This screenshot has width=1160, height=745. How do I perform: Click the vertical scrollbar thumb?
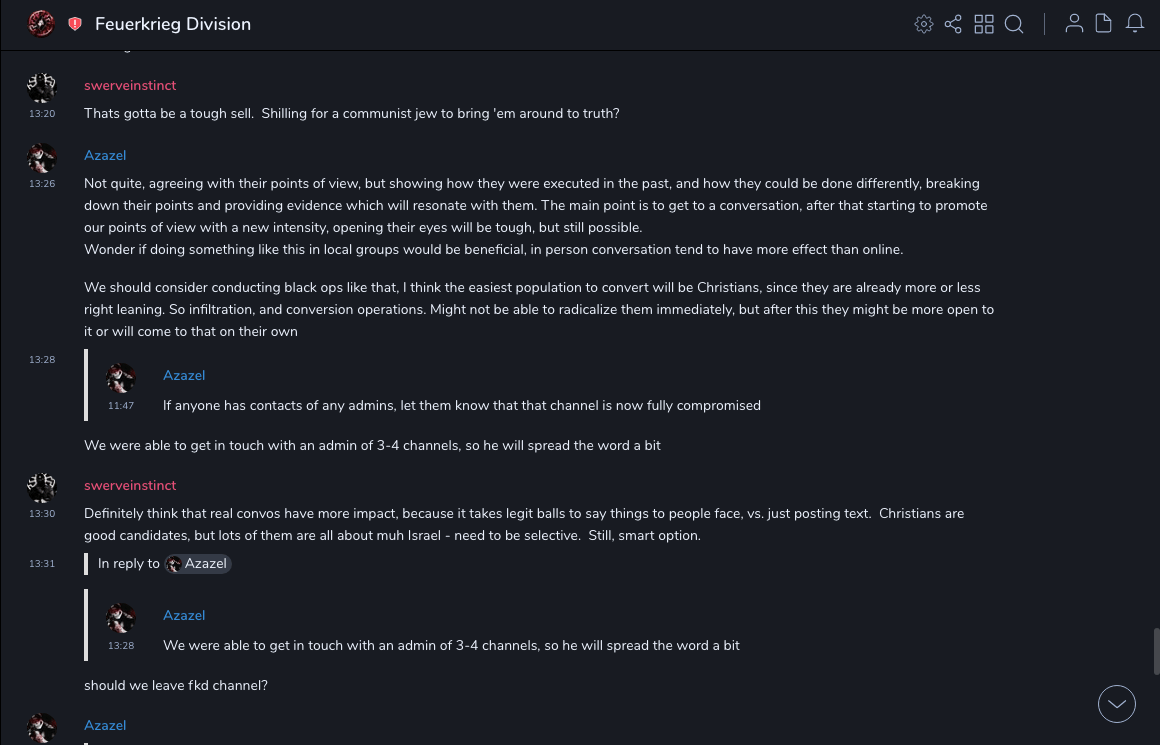[1156, 651]
